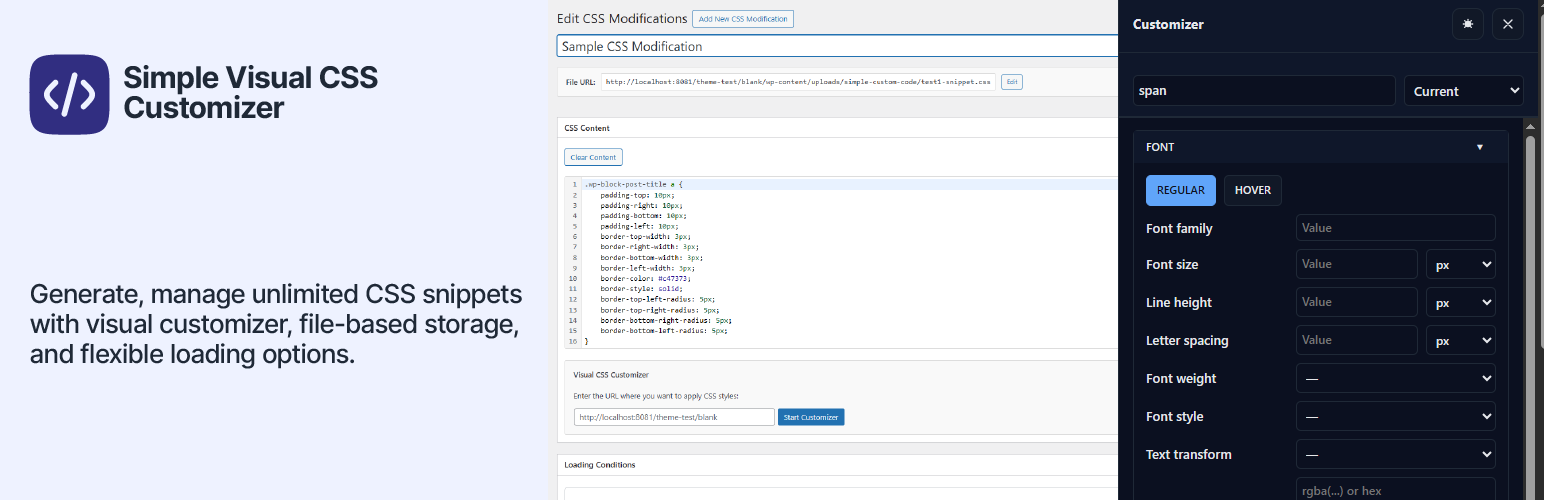
Task: Click the Font family value field
Action: pyautogui.click(x=1396, y=228)
